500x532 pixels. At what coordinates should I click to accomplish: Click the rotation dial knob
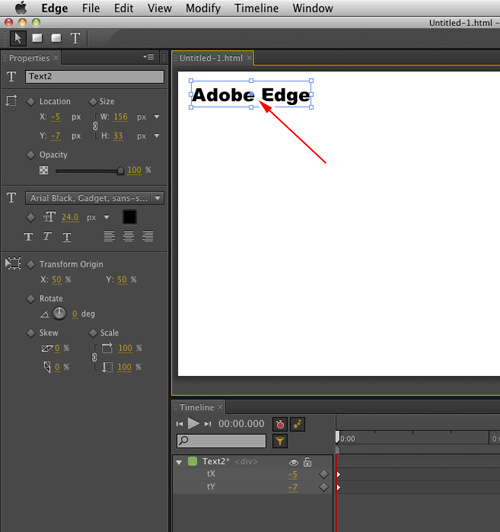tap(60, 314)
